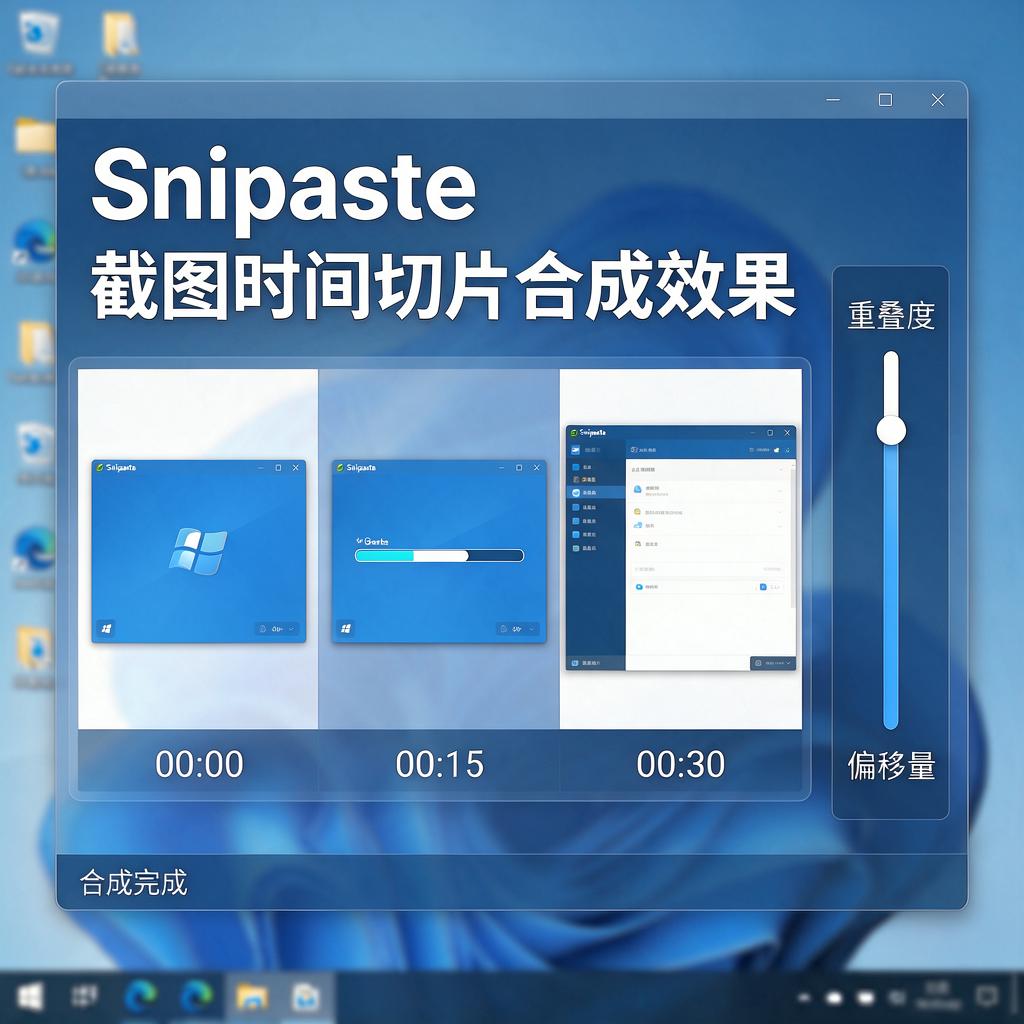Open the bottom-right dropdown in the 00:30 slice window

click(x=773, y=663)
